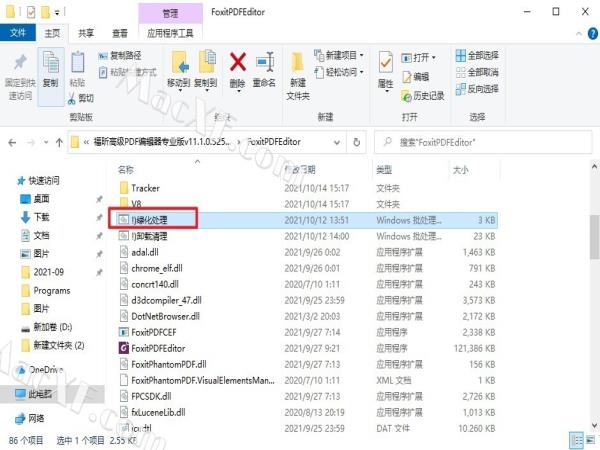Screen dimensions: 600x450
Task: Select the FoxitPDFEditor application icon
Action: tap(124, 348)
